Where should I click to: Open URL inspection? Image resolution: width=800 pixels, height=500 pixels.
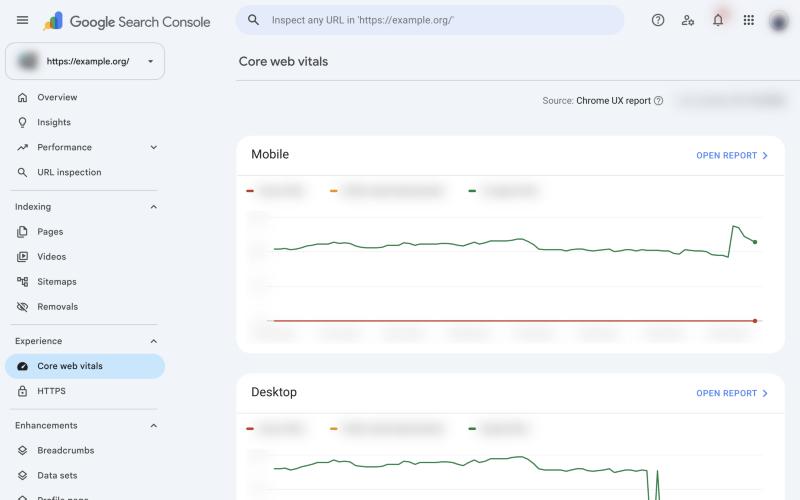[x=85, y=172]
